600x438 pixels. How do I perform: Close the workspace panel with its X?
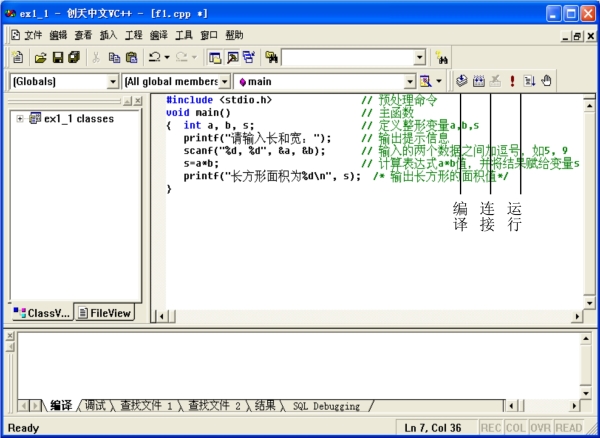click(138, 101)
